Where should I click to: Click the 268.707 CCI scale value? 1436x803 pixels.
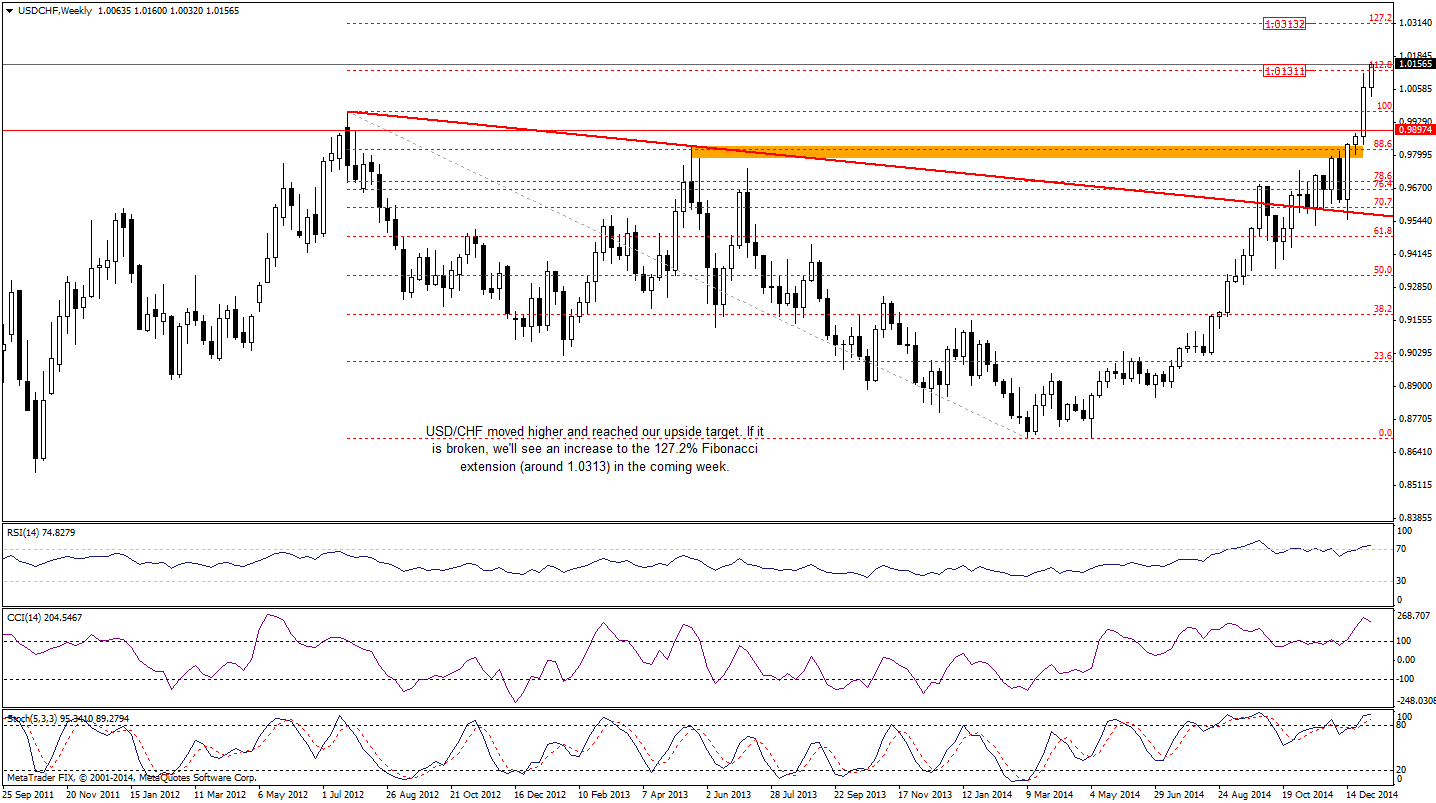(1413, 617)
